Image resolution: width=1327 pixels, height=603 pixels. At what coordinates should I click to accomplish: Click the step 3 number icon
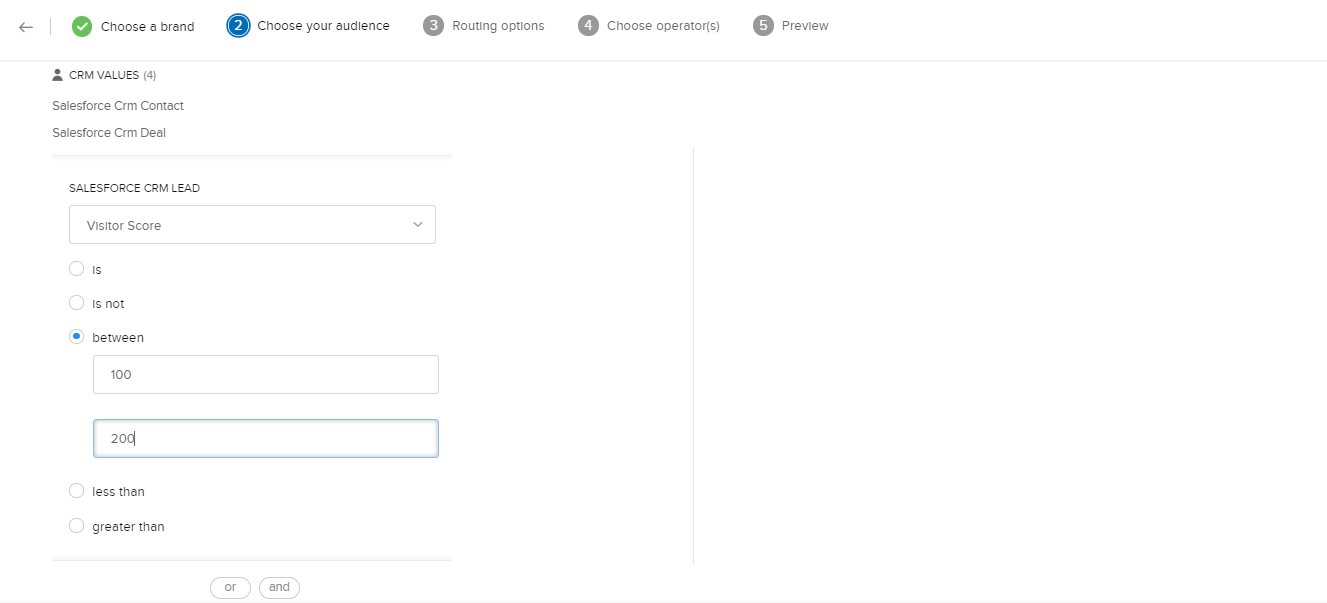433,26
